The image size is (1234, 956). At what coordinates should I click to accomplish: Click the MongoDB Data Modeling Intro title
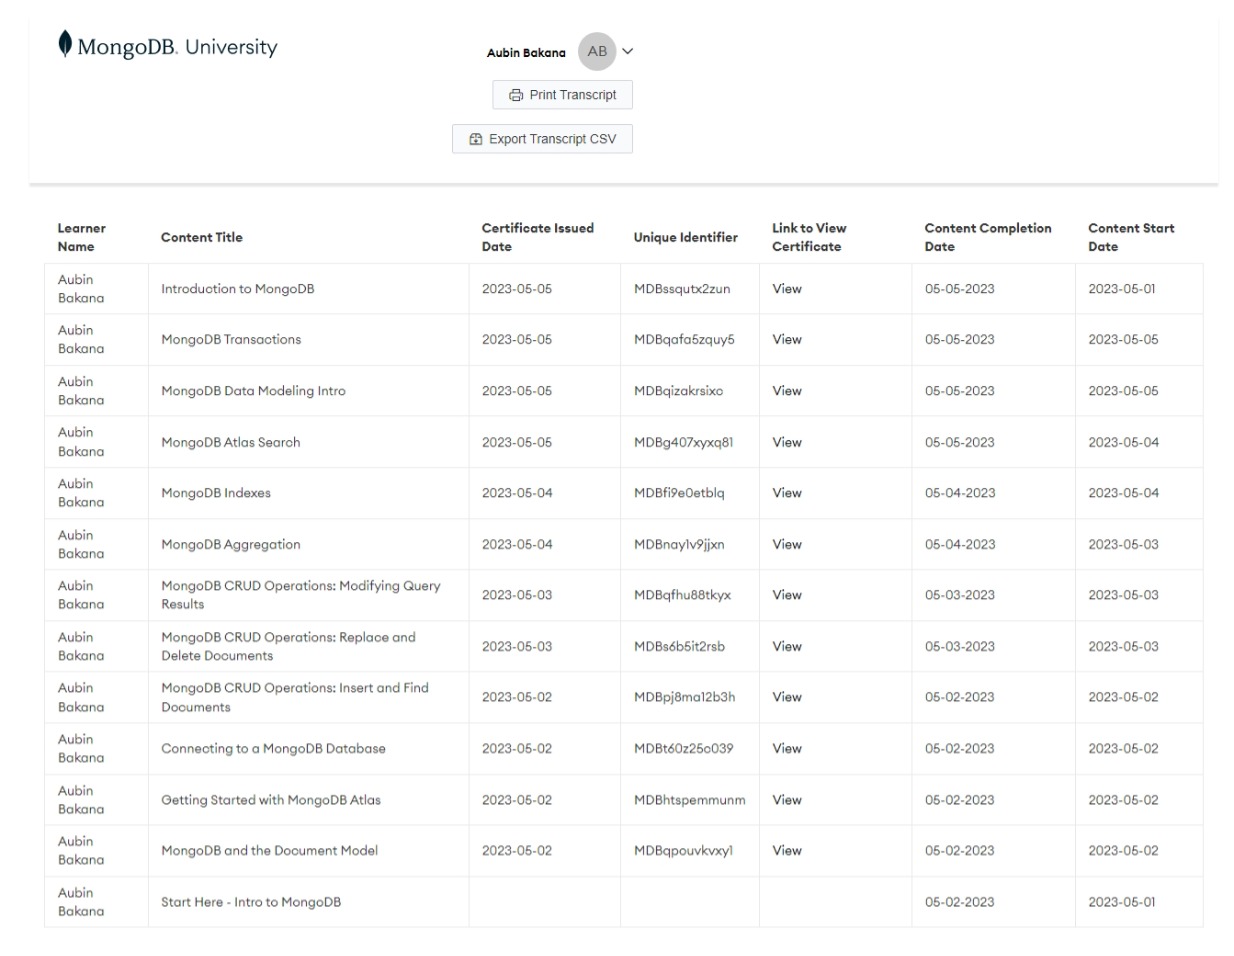253,391
